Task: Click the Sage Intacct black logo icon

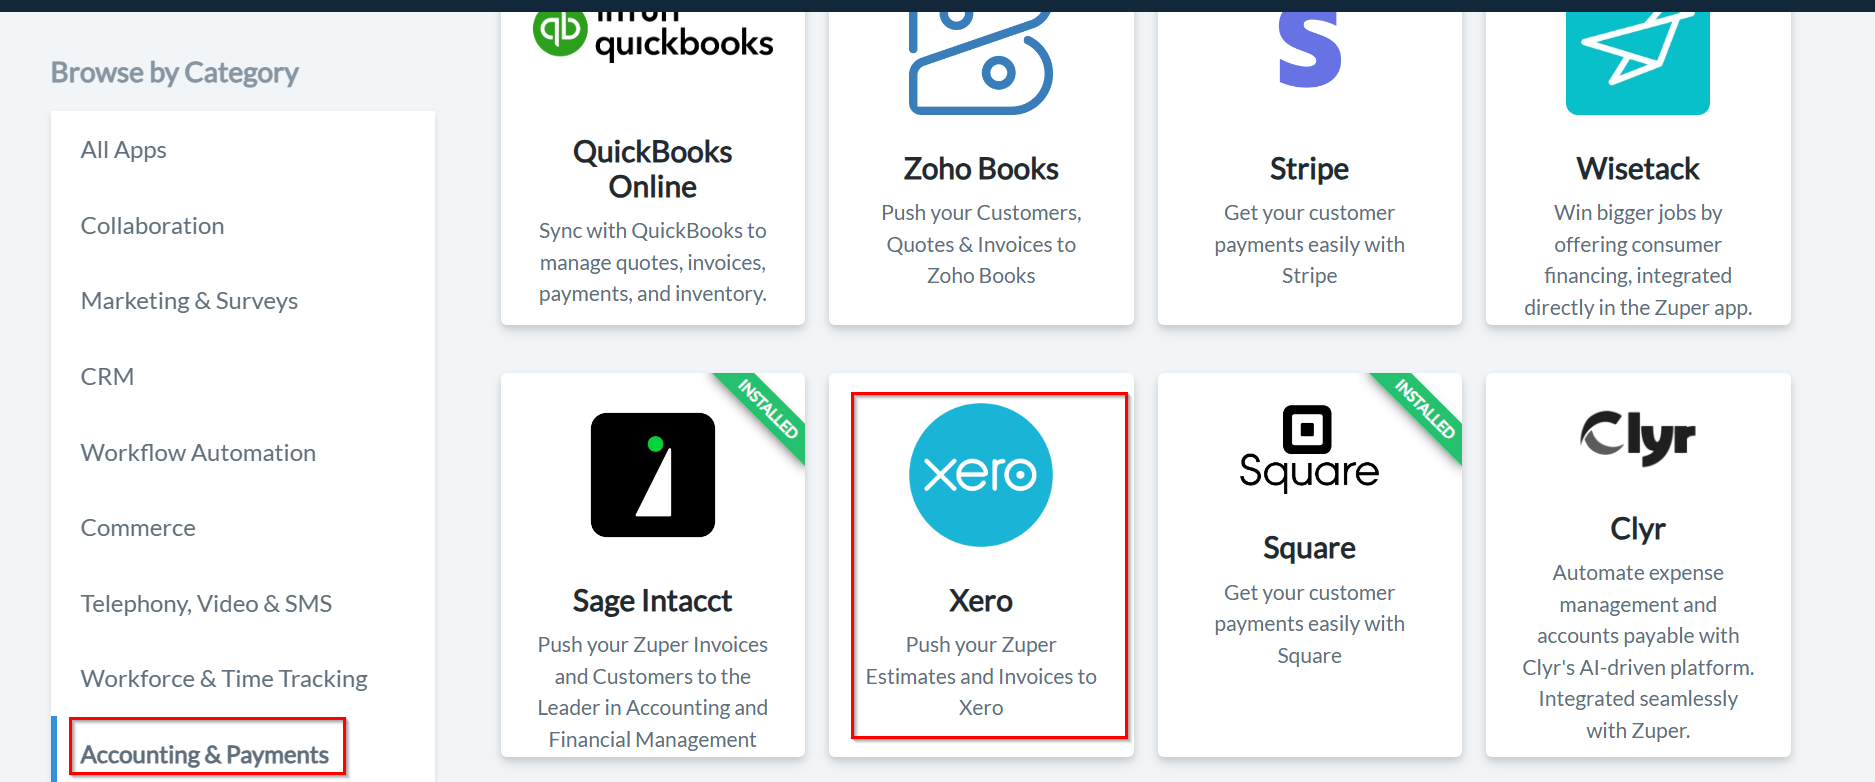Action: click(x=653, y=475)
